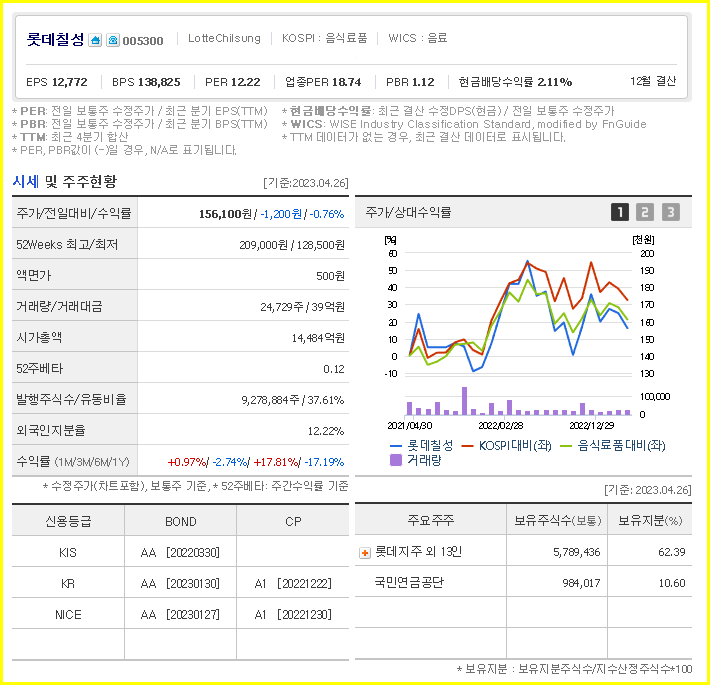Click the purple 거래량 legend swatch
Screen dimensions: 710x685
point(396,460)
